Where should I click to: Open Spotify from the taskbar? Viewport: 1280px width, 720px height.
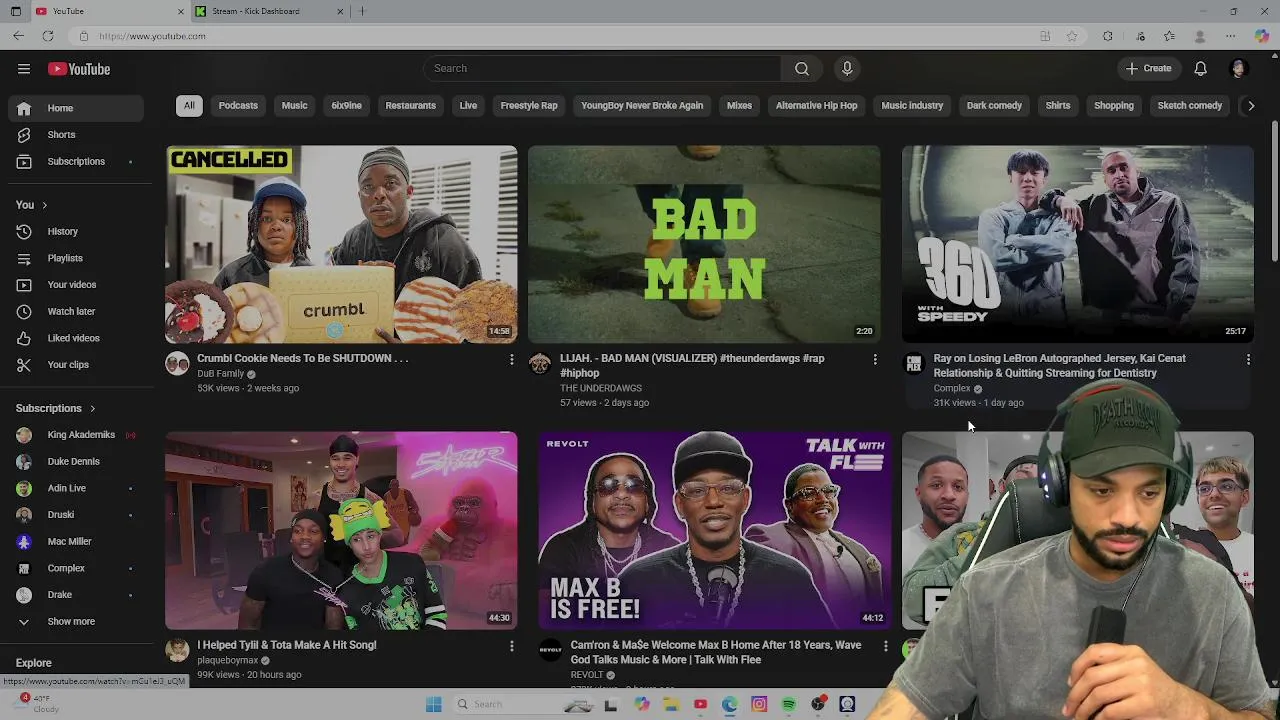pos(789,704)
